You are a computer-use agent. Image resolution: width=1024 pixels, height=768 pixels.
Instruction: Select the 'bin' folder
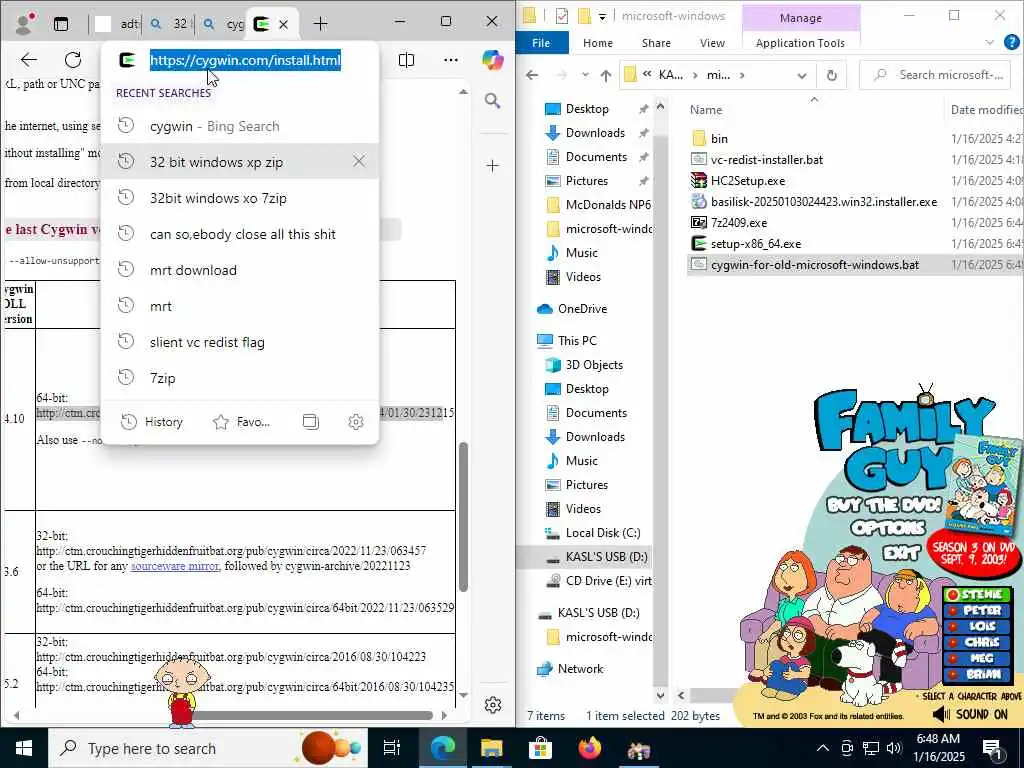click(x=719, y=138)
